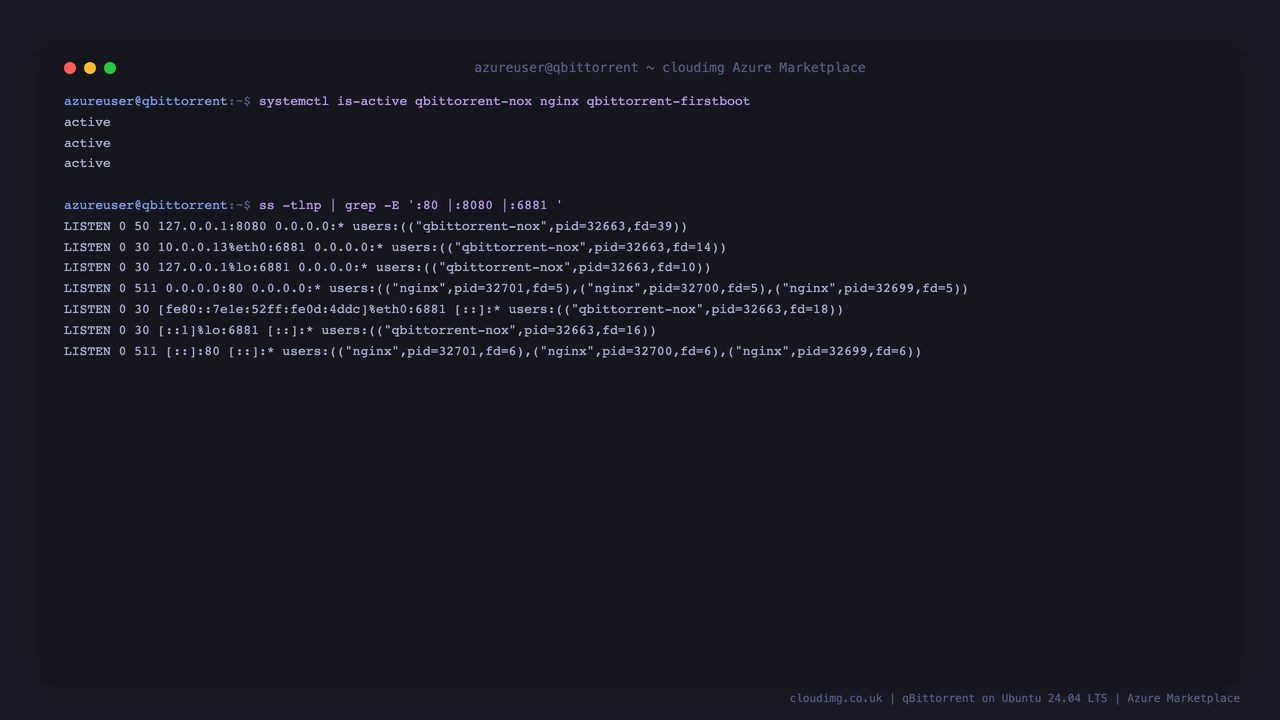Click the second 'active' output line
The height and width of the screenshot is (720, 1280).
click(x=87, y=143)
